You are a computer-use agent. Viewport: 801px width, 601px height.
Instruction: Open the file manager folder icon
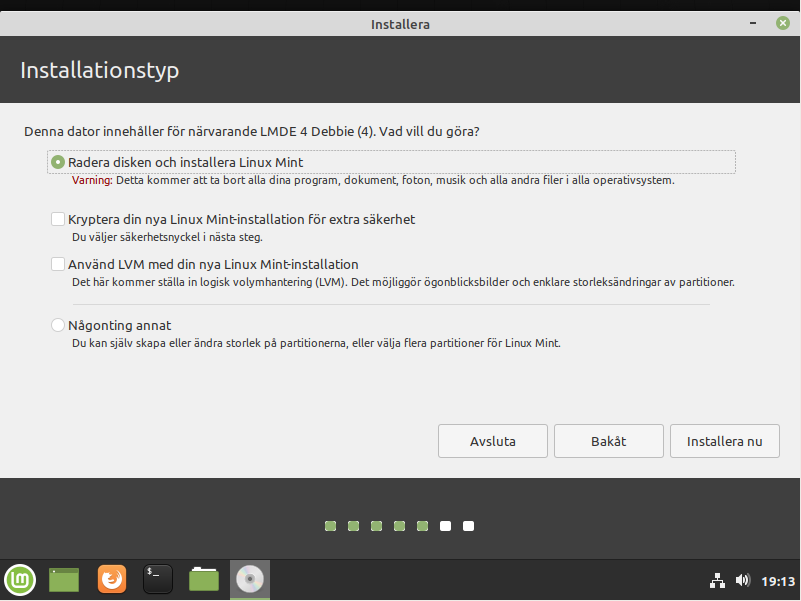pos(204,579)
